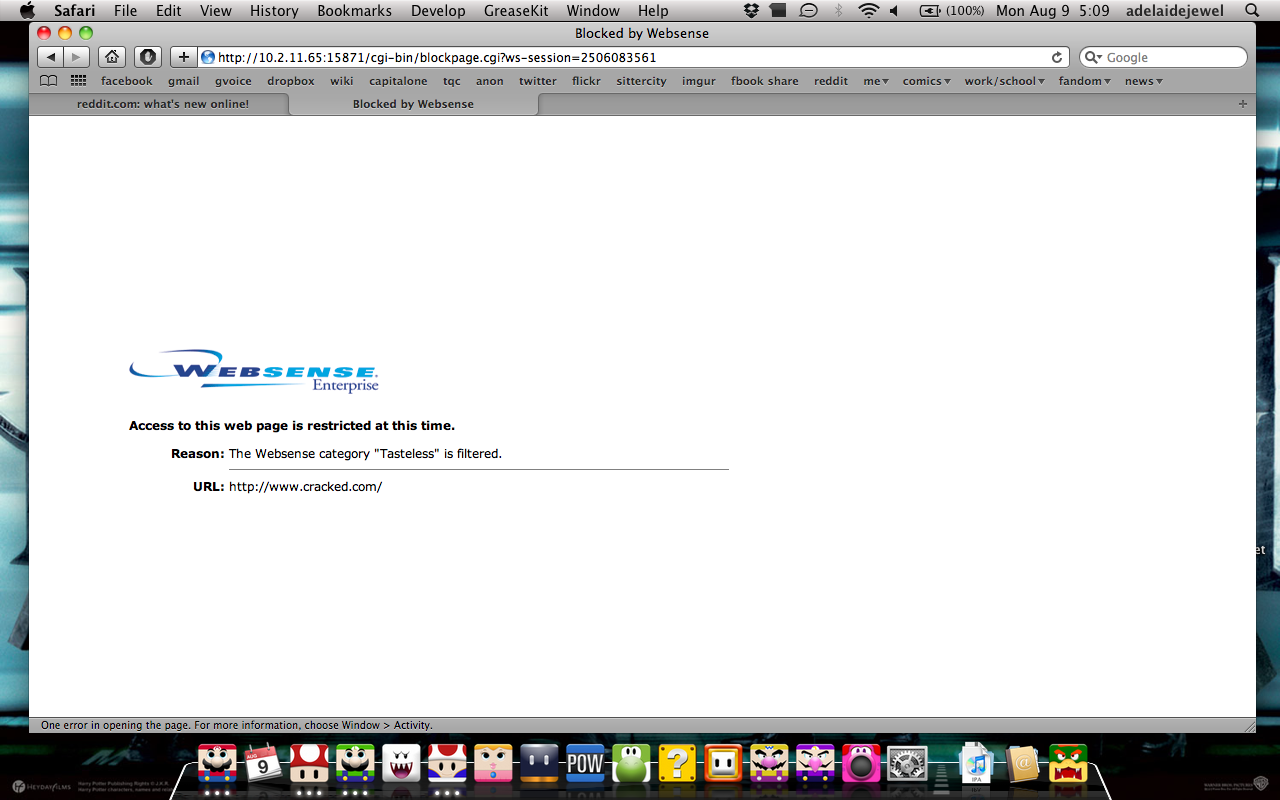This screenshot has width=1280, height=800.
Task: Open the battery (100%) status menu
Action: 951,10
